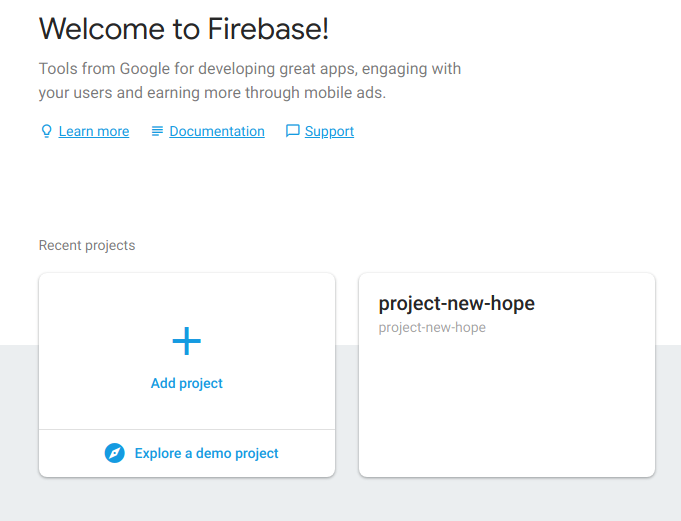Click the lightbulb icon beside Learn more
This screenshot has width=681, height=521.
pyautogui.click(x=46, y=131)
